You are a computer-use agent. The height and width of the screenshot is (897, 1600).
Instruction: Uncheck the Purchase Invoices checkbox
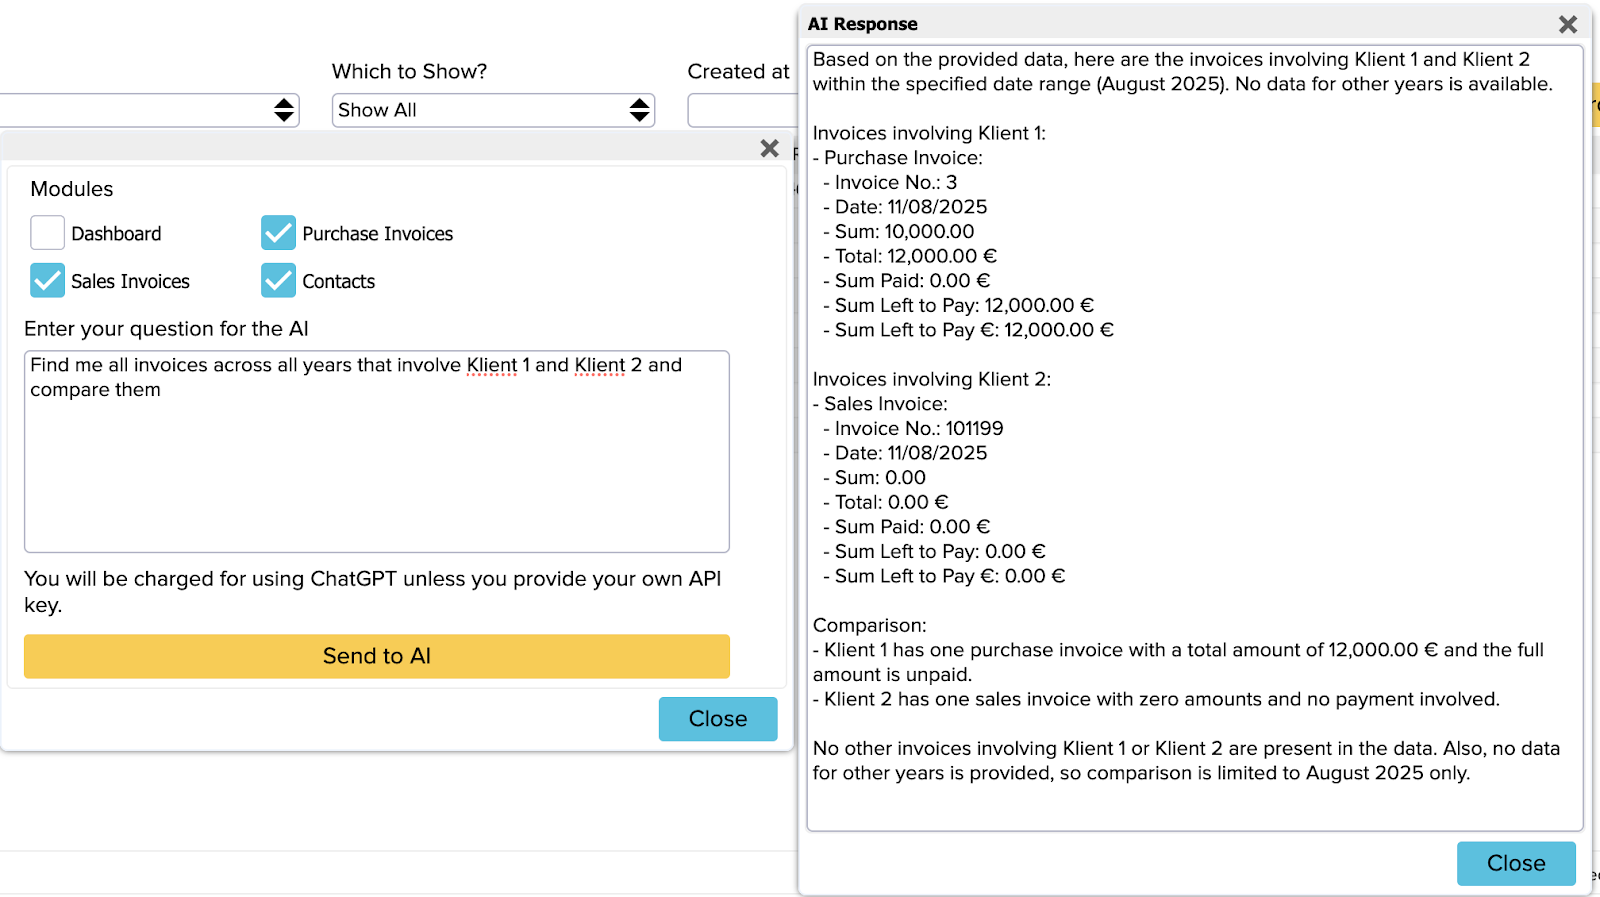(x=278, y=233)
